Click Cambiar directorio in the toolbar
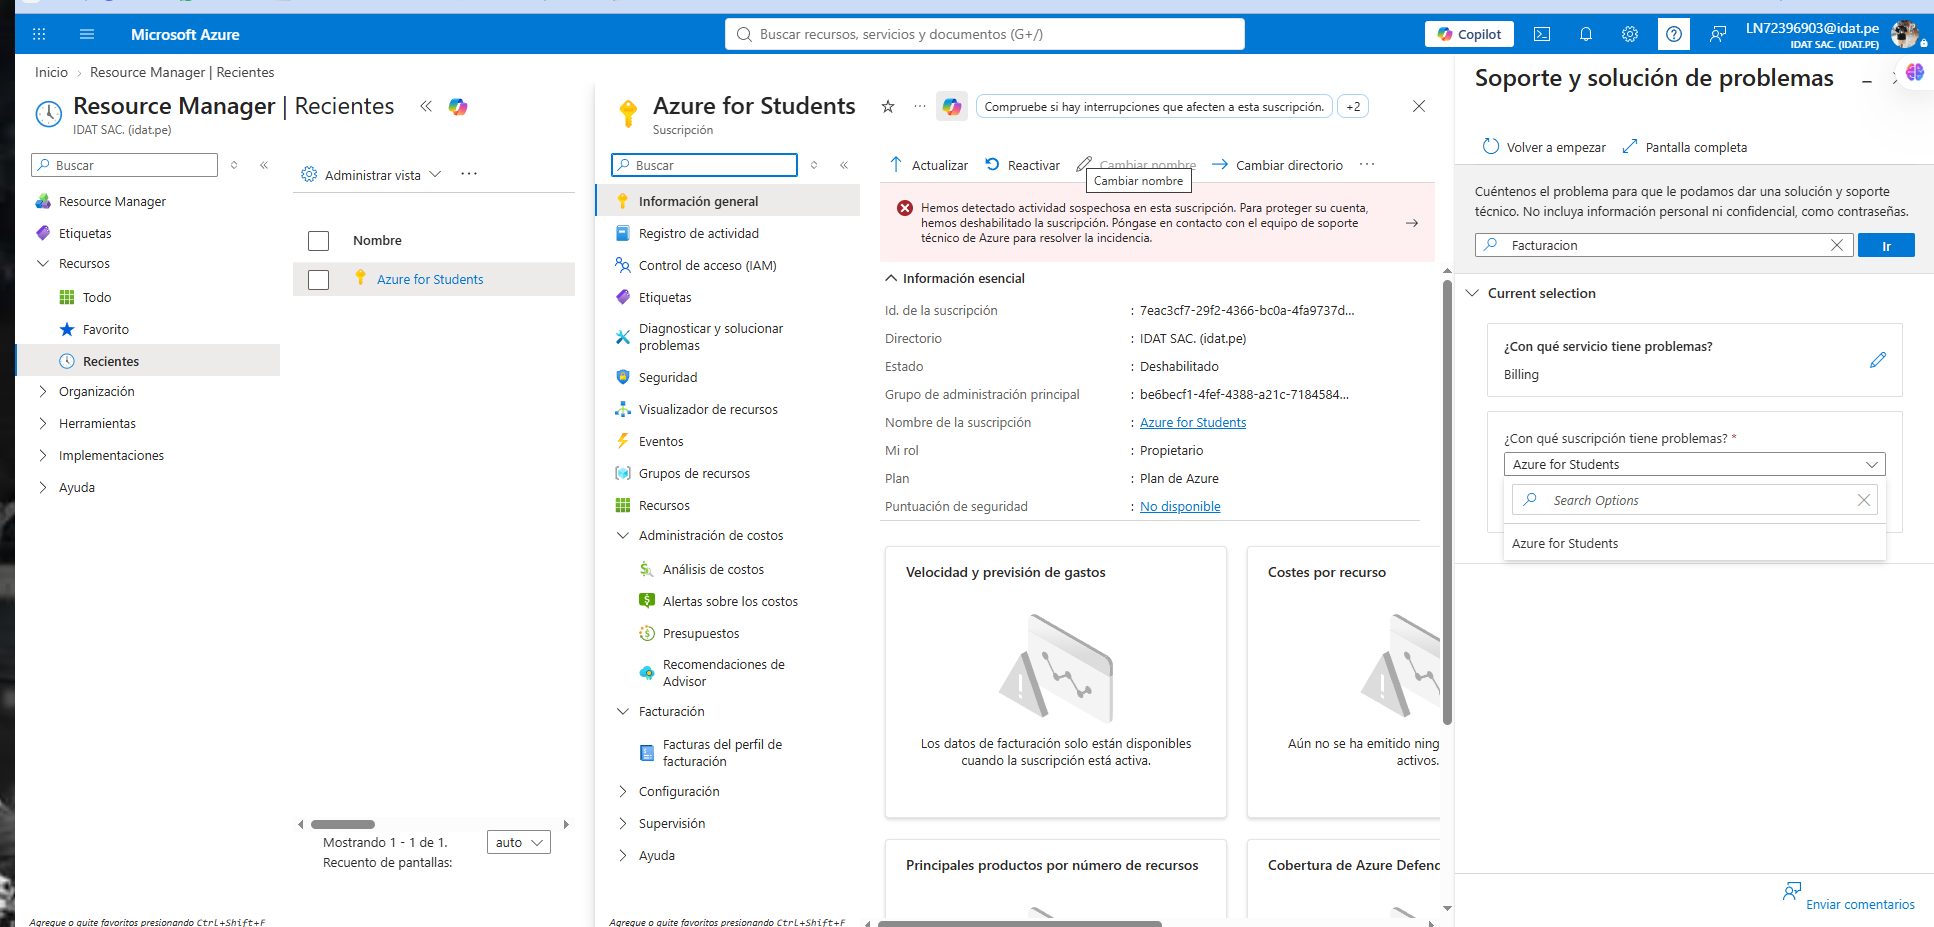 [1278, 165]
